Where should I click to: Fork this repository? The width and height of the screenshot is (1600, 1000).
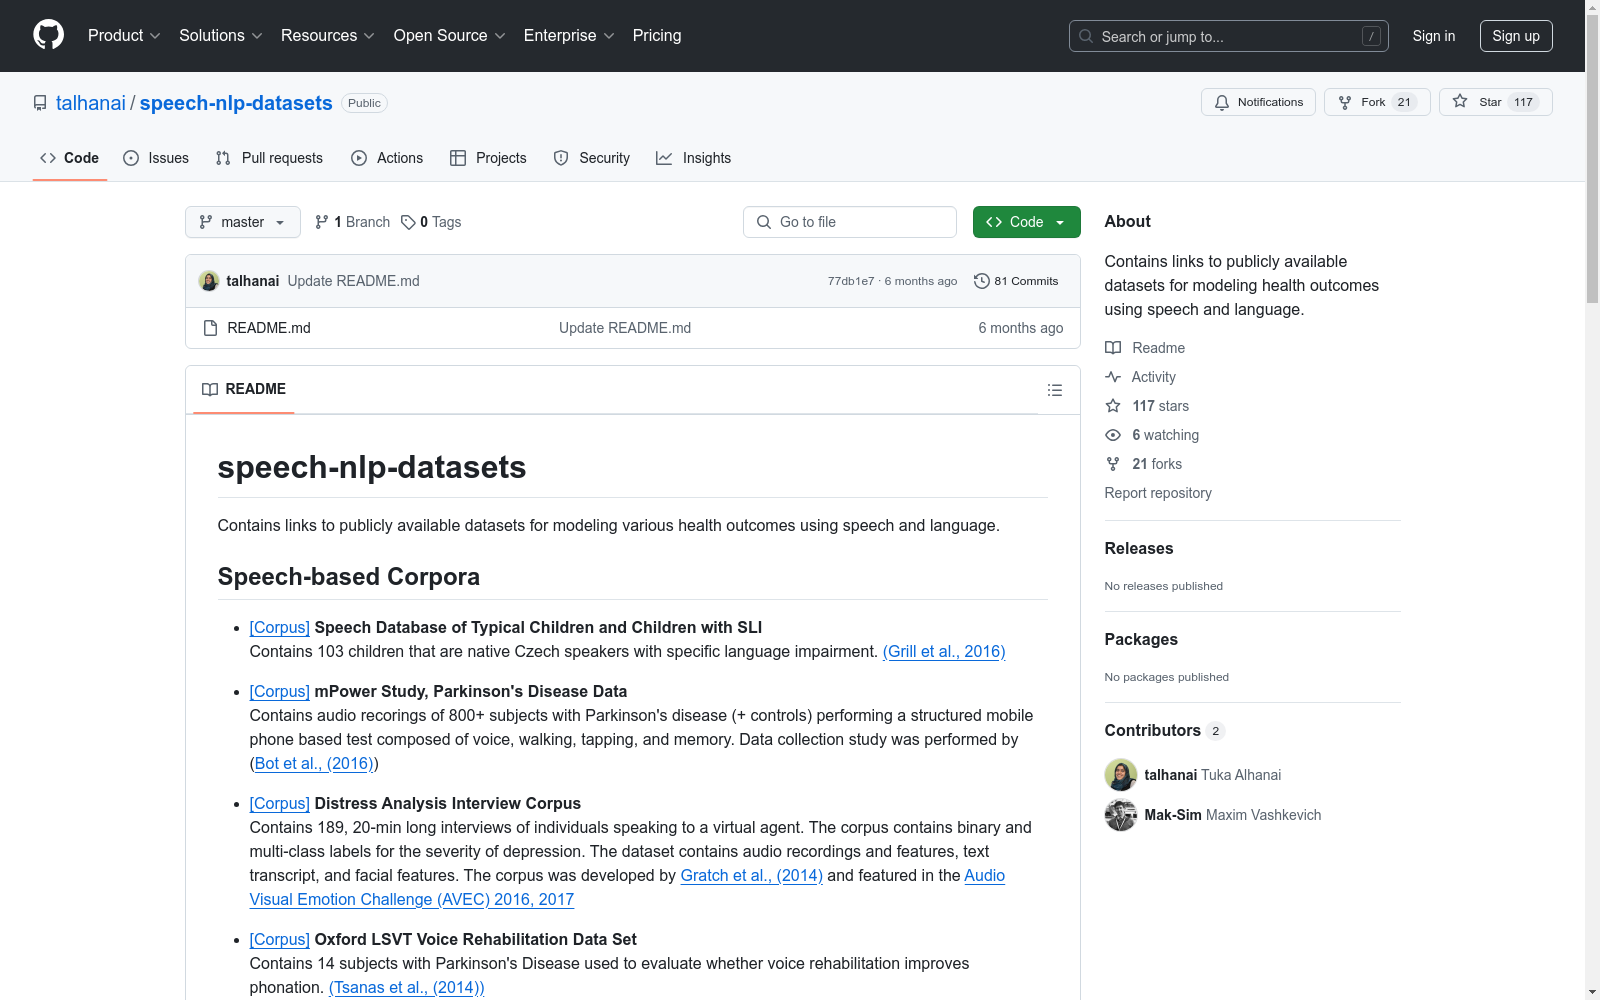(1377, 102)
